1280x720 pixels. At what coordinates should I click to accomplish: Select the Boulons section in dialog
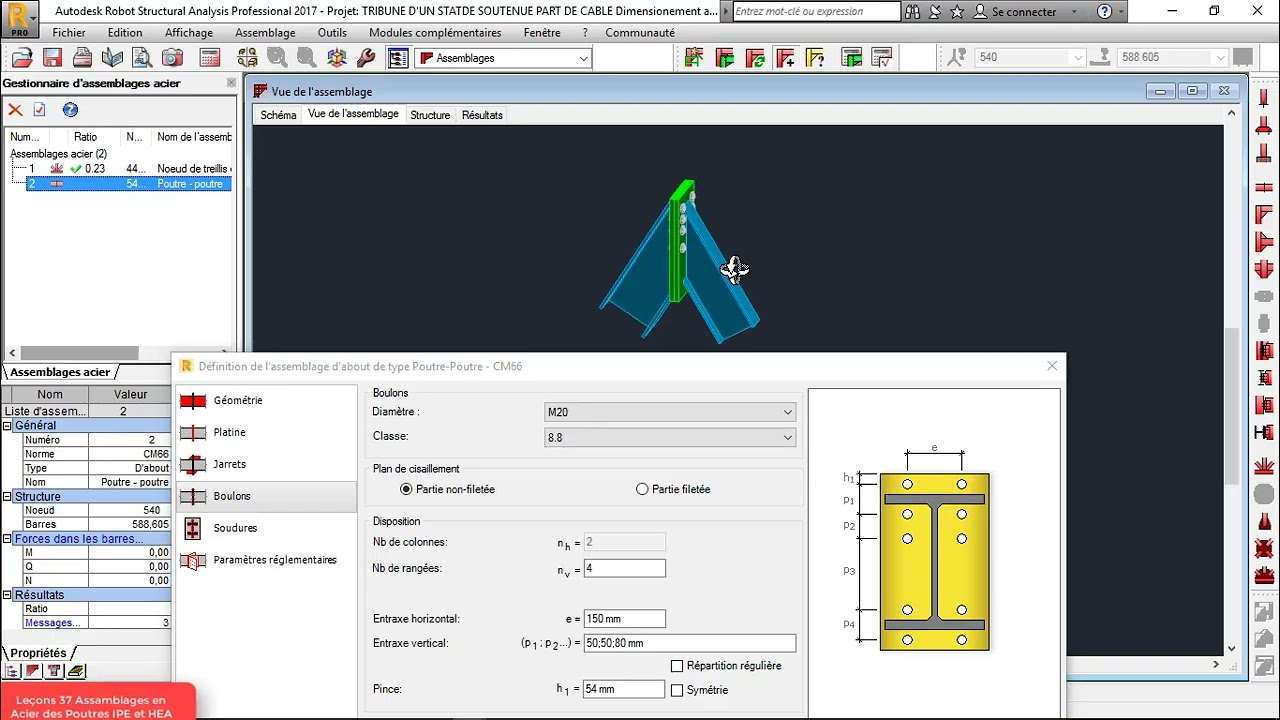click(266, 496)
